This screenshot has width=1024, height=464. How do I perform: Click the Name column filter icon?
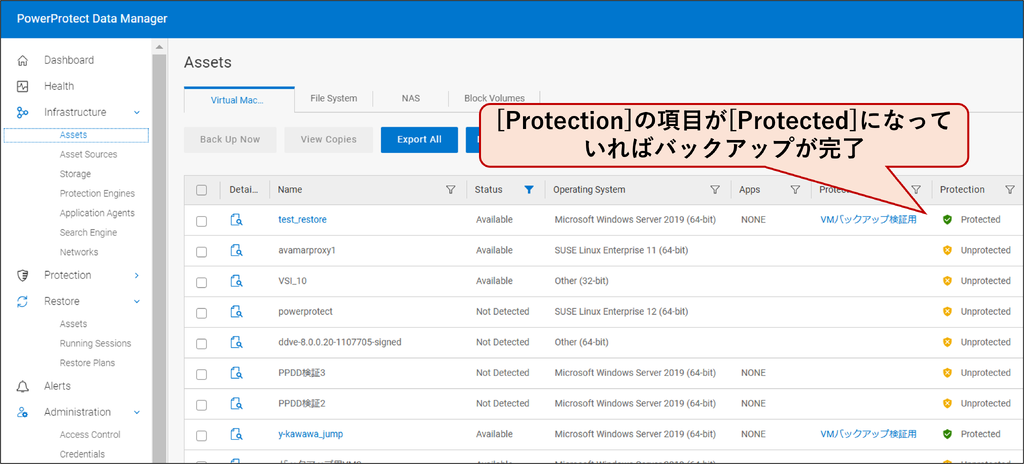(x=450, y=190)
